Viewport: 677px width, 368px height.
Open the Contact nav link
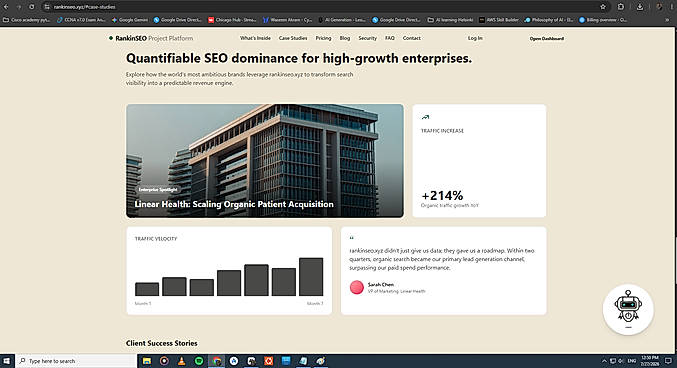(411, 38)
